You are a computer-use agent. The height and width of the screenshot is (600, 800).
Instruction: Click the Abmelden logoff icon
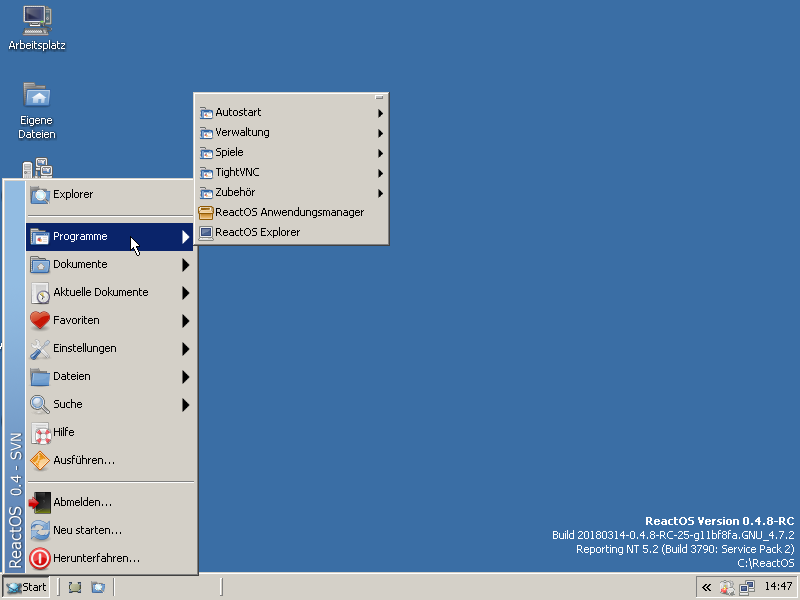tap(40, 503)
